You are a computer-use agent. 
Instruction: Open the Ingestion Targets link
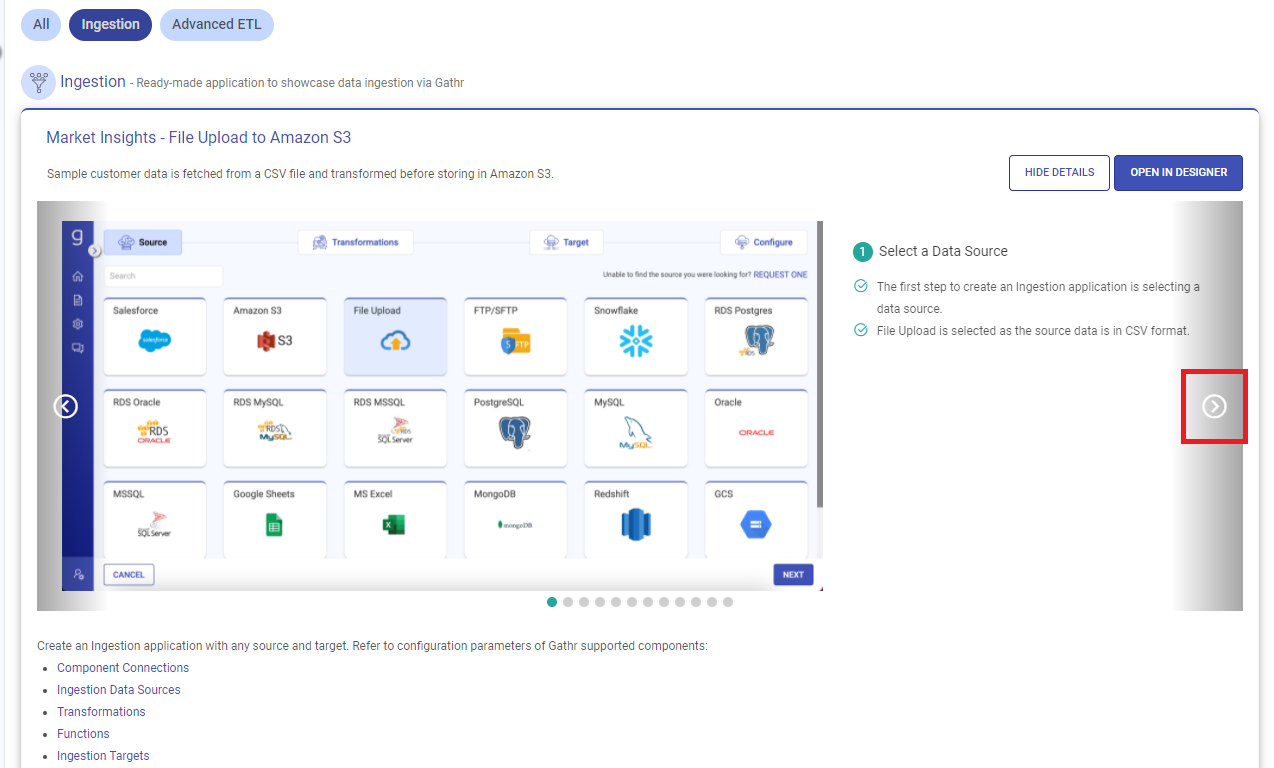(x=103, y=756)
